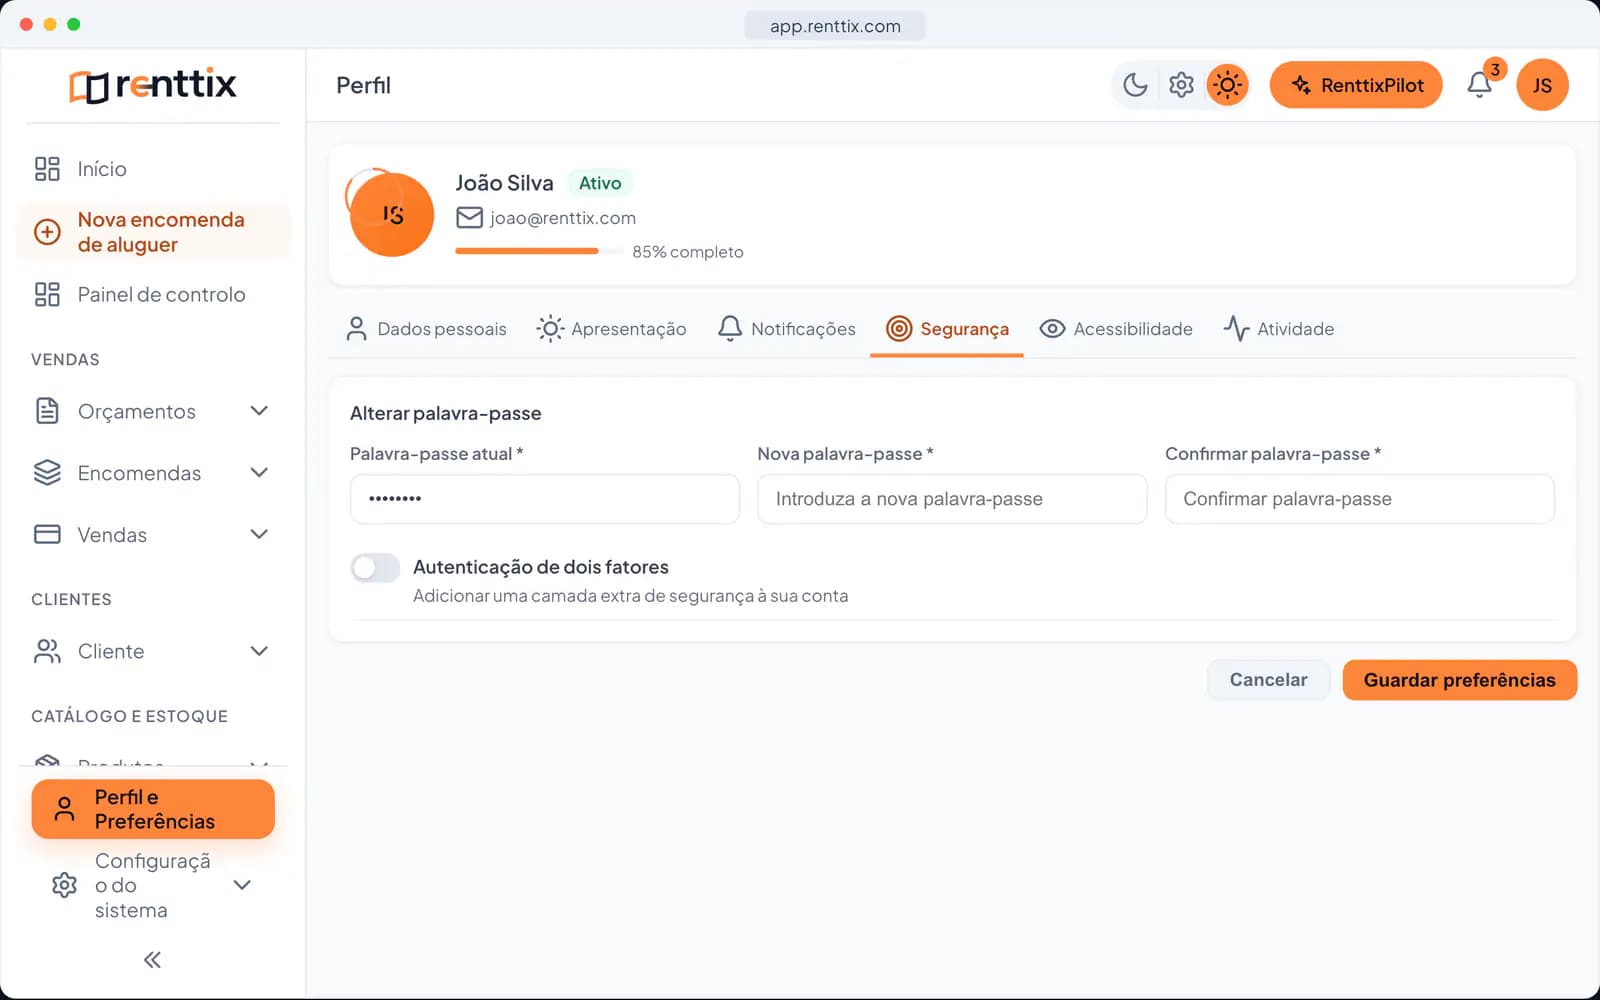1600x1000 pixels.
Task: Go to the Notificações tab
Action: coord(787,329)
